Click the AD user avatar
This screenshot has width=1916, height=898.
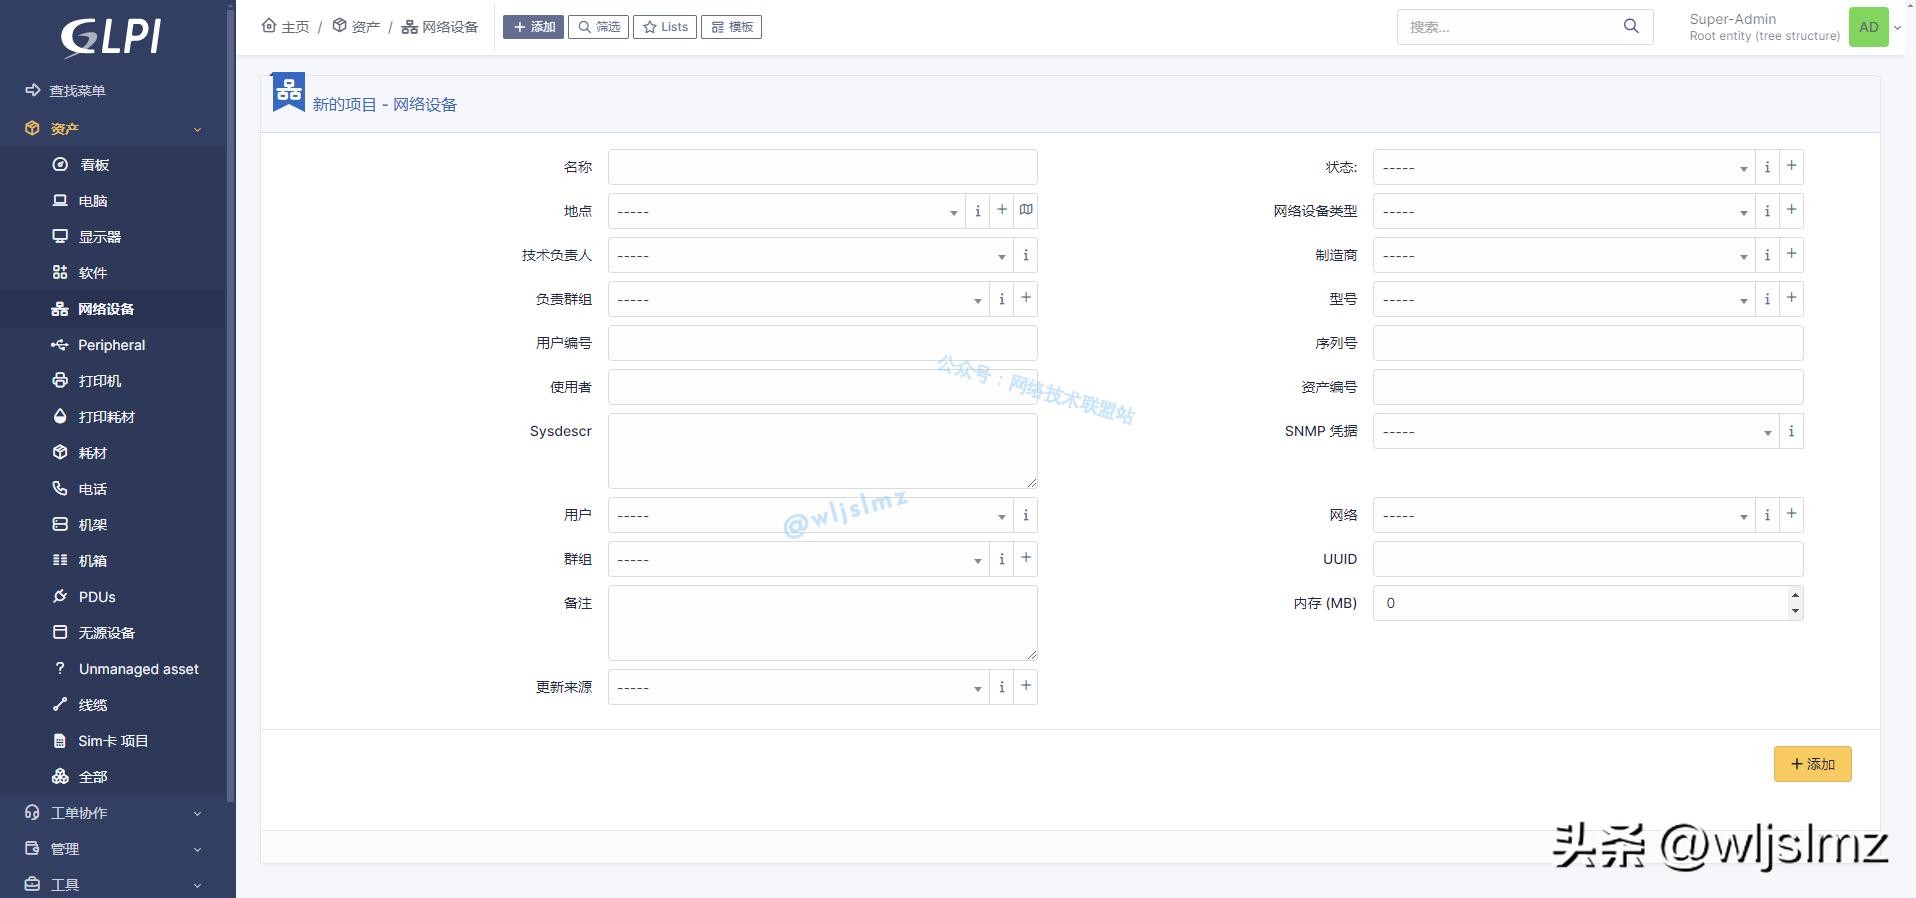point(1868,27)
